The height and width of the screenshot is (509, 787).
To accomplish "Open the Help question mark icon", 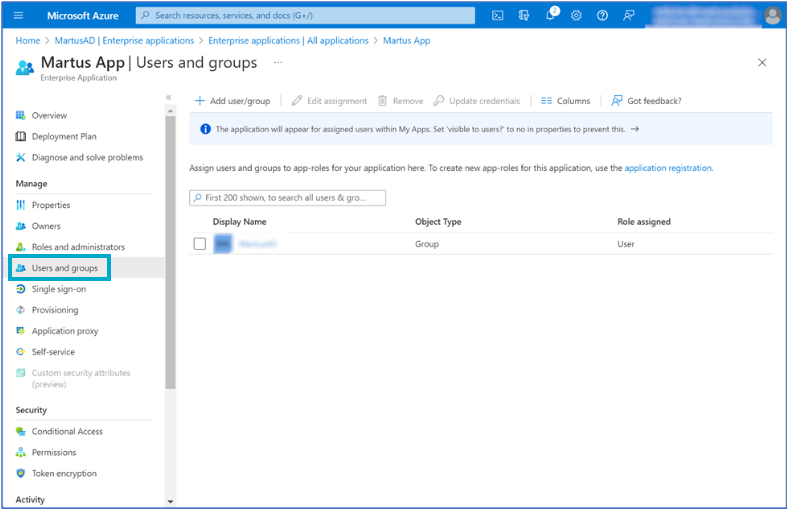I will [602, 16].
